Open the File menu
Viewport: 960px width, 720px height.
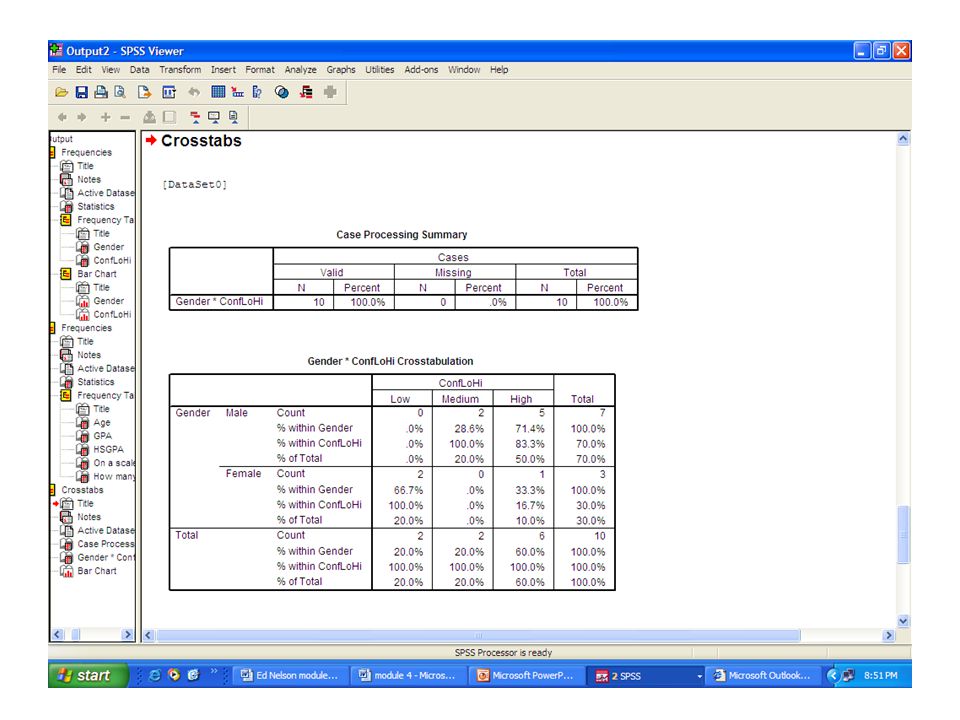pyautogui.click(x=59, y=70)
